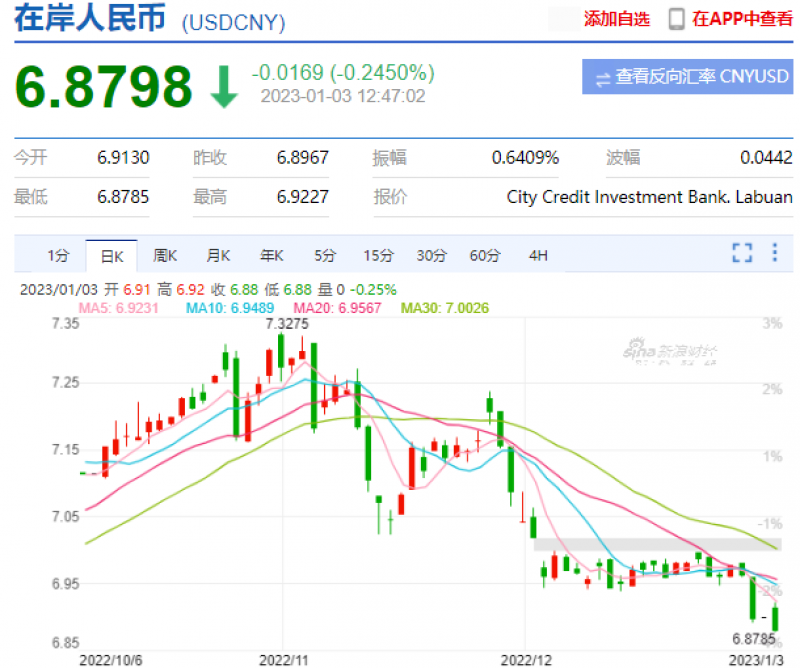Click the current price 6.8798
800x668 pixels.
click(104, 87)
